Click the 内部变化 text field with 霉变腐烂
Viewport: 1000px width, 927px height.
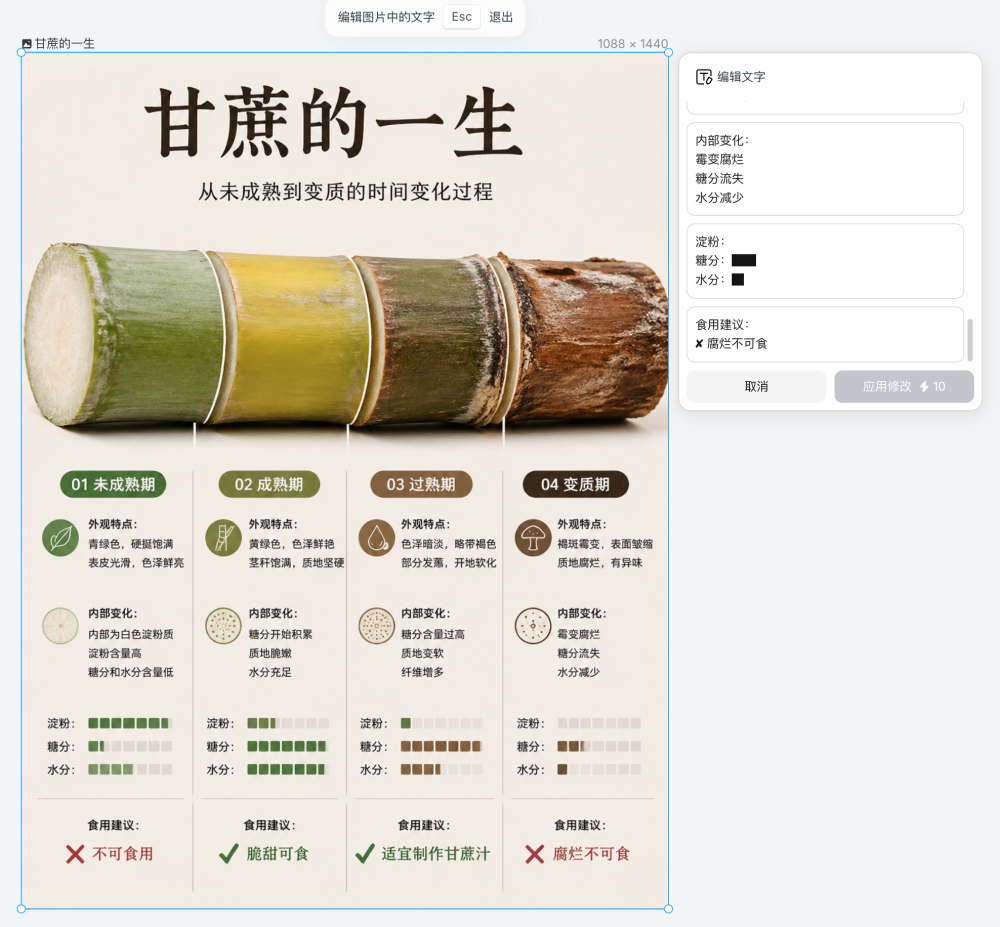coord(825,169)
